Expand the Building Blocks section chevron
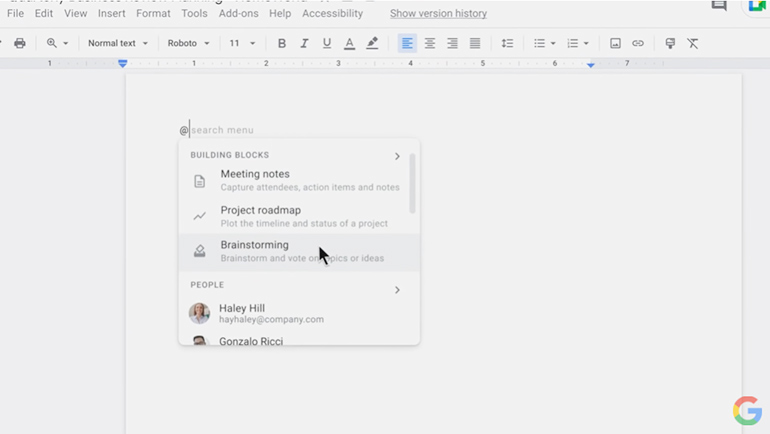 point(397,156)
